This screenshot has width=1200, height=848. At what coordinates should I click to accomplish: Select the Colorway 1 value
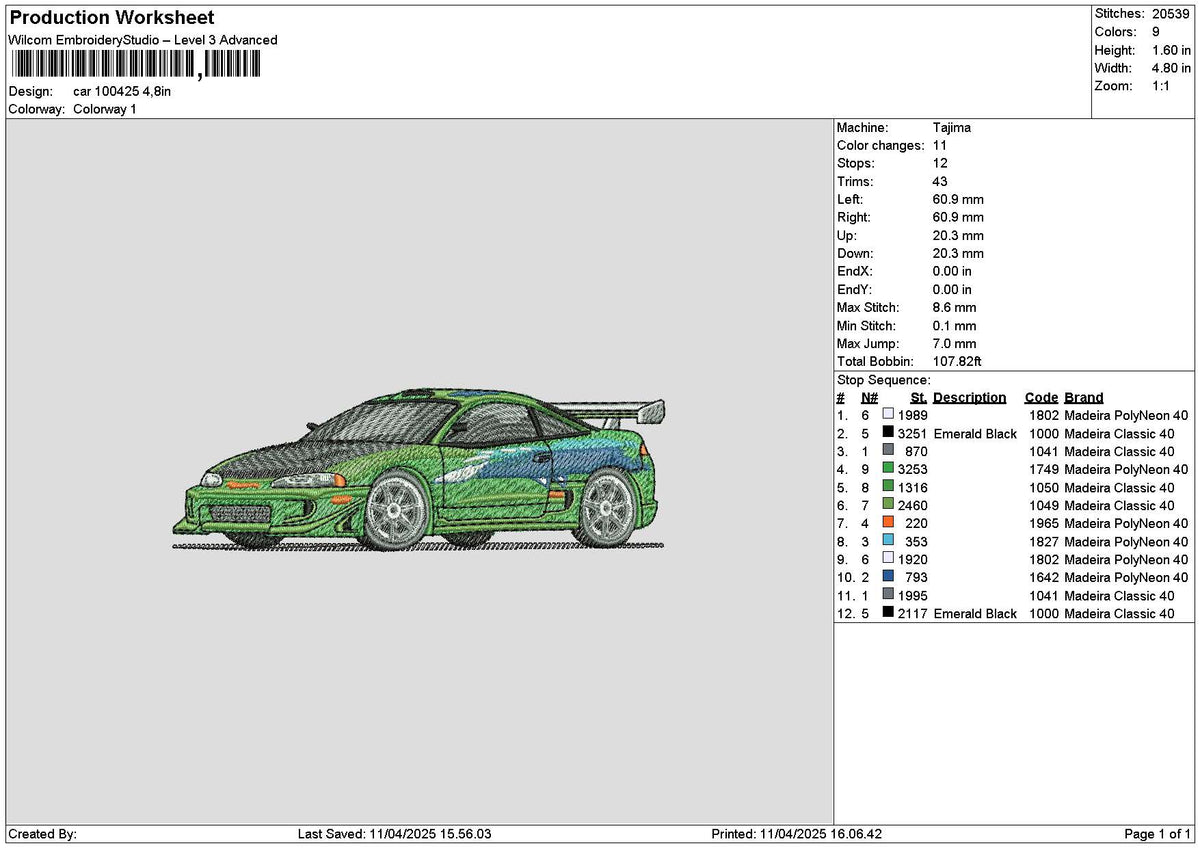click(105, 109)
